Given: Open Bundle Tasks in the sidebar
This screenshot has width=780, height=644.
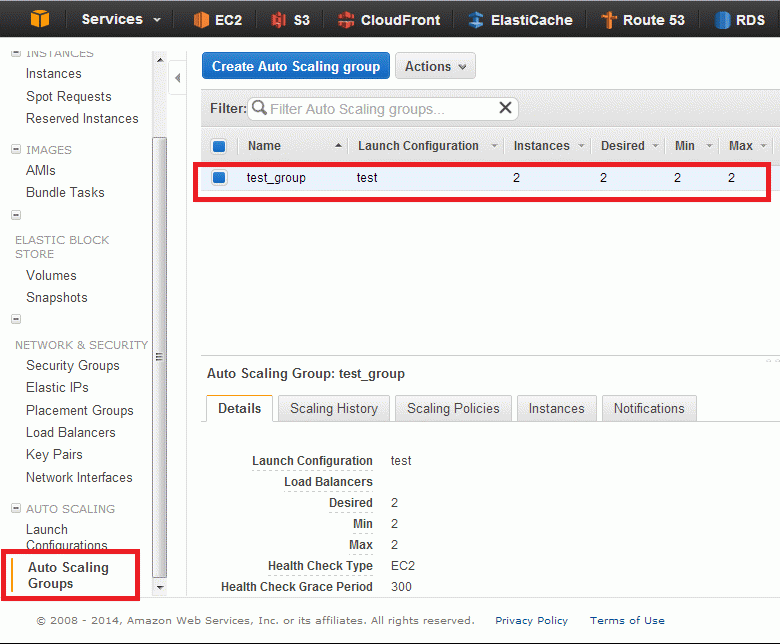Looking at the screenshot, I should pyautogui.click(x=65, y=192).
